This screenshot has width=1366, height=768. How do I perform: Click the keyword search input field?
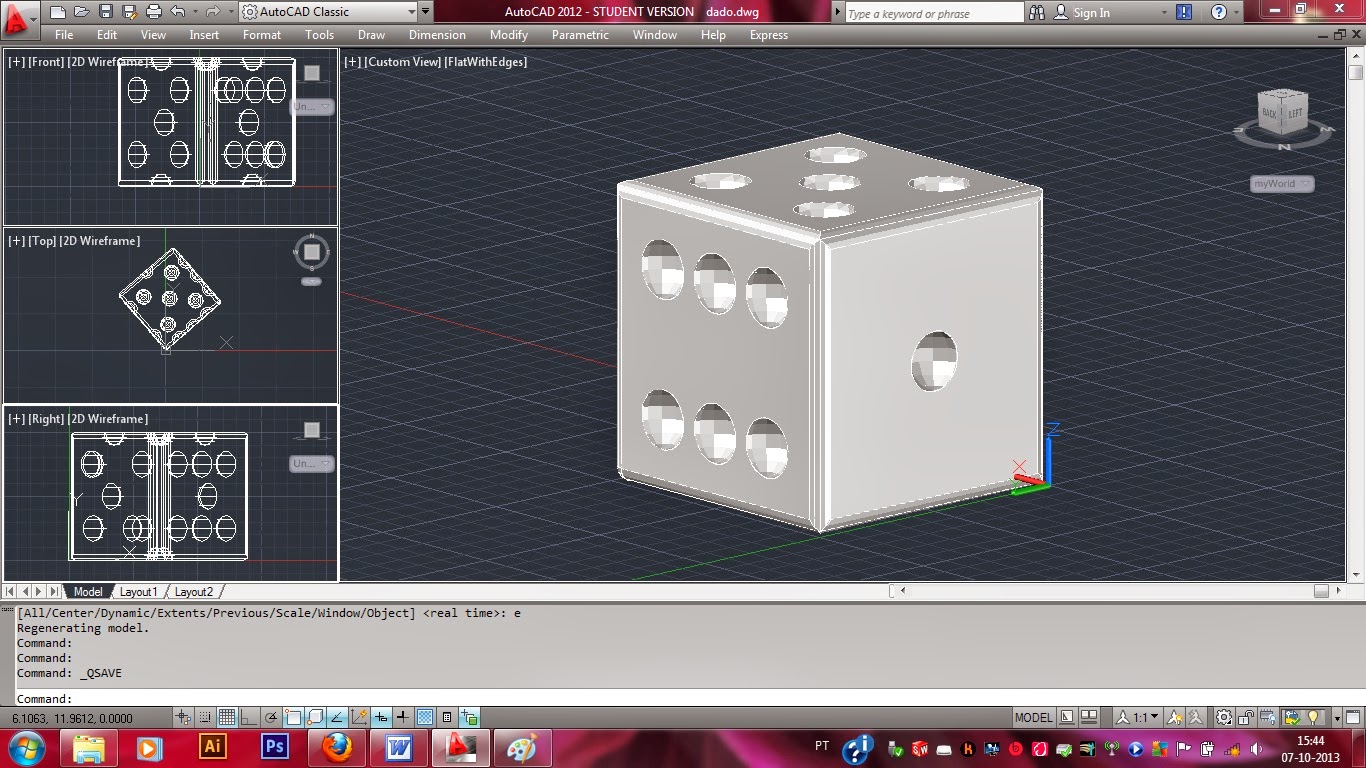pos(934,13)
